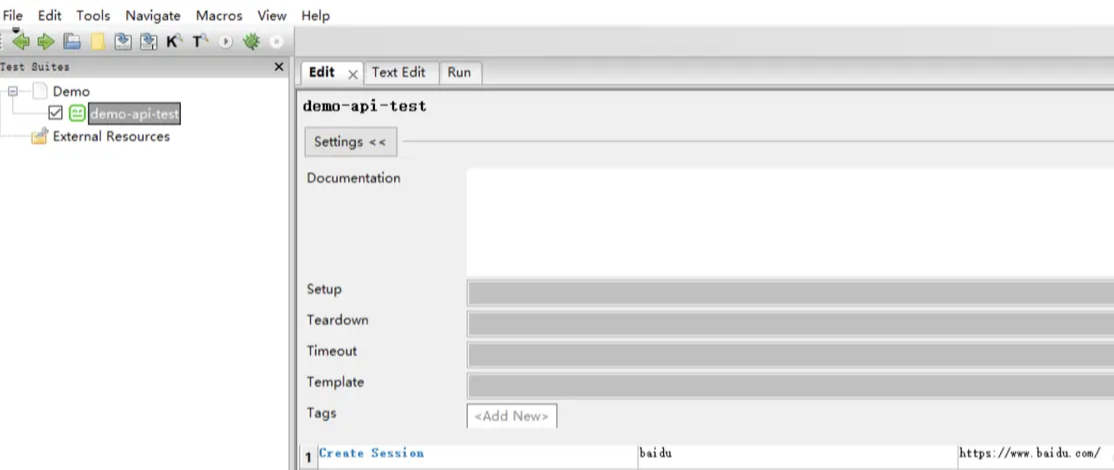Click the demo-api-test heading in editor
The image size is (1114, 470).
coord(364,106)
